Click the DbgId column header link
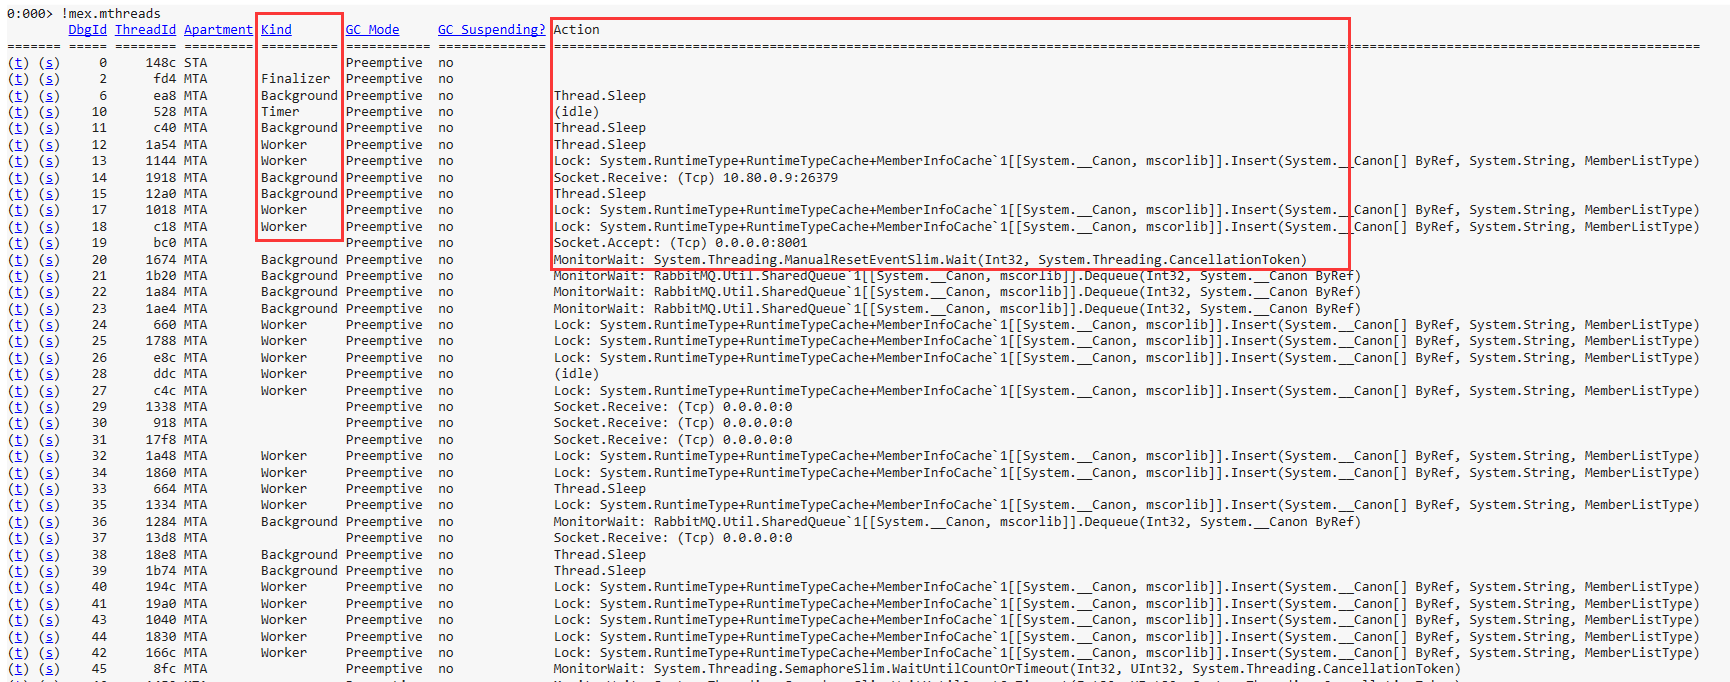This screenshot has height=682, width=1730. [x=87, y=30]
